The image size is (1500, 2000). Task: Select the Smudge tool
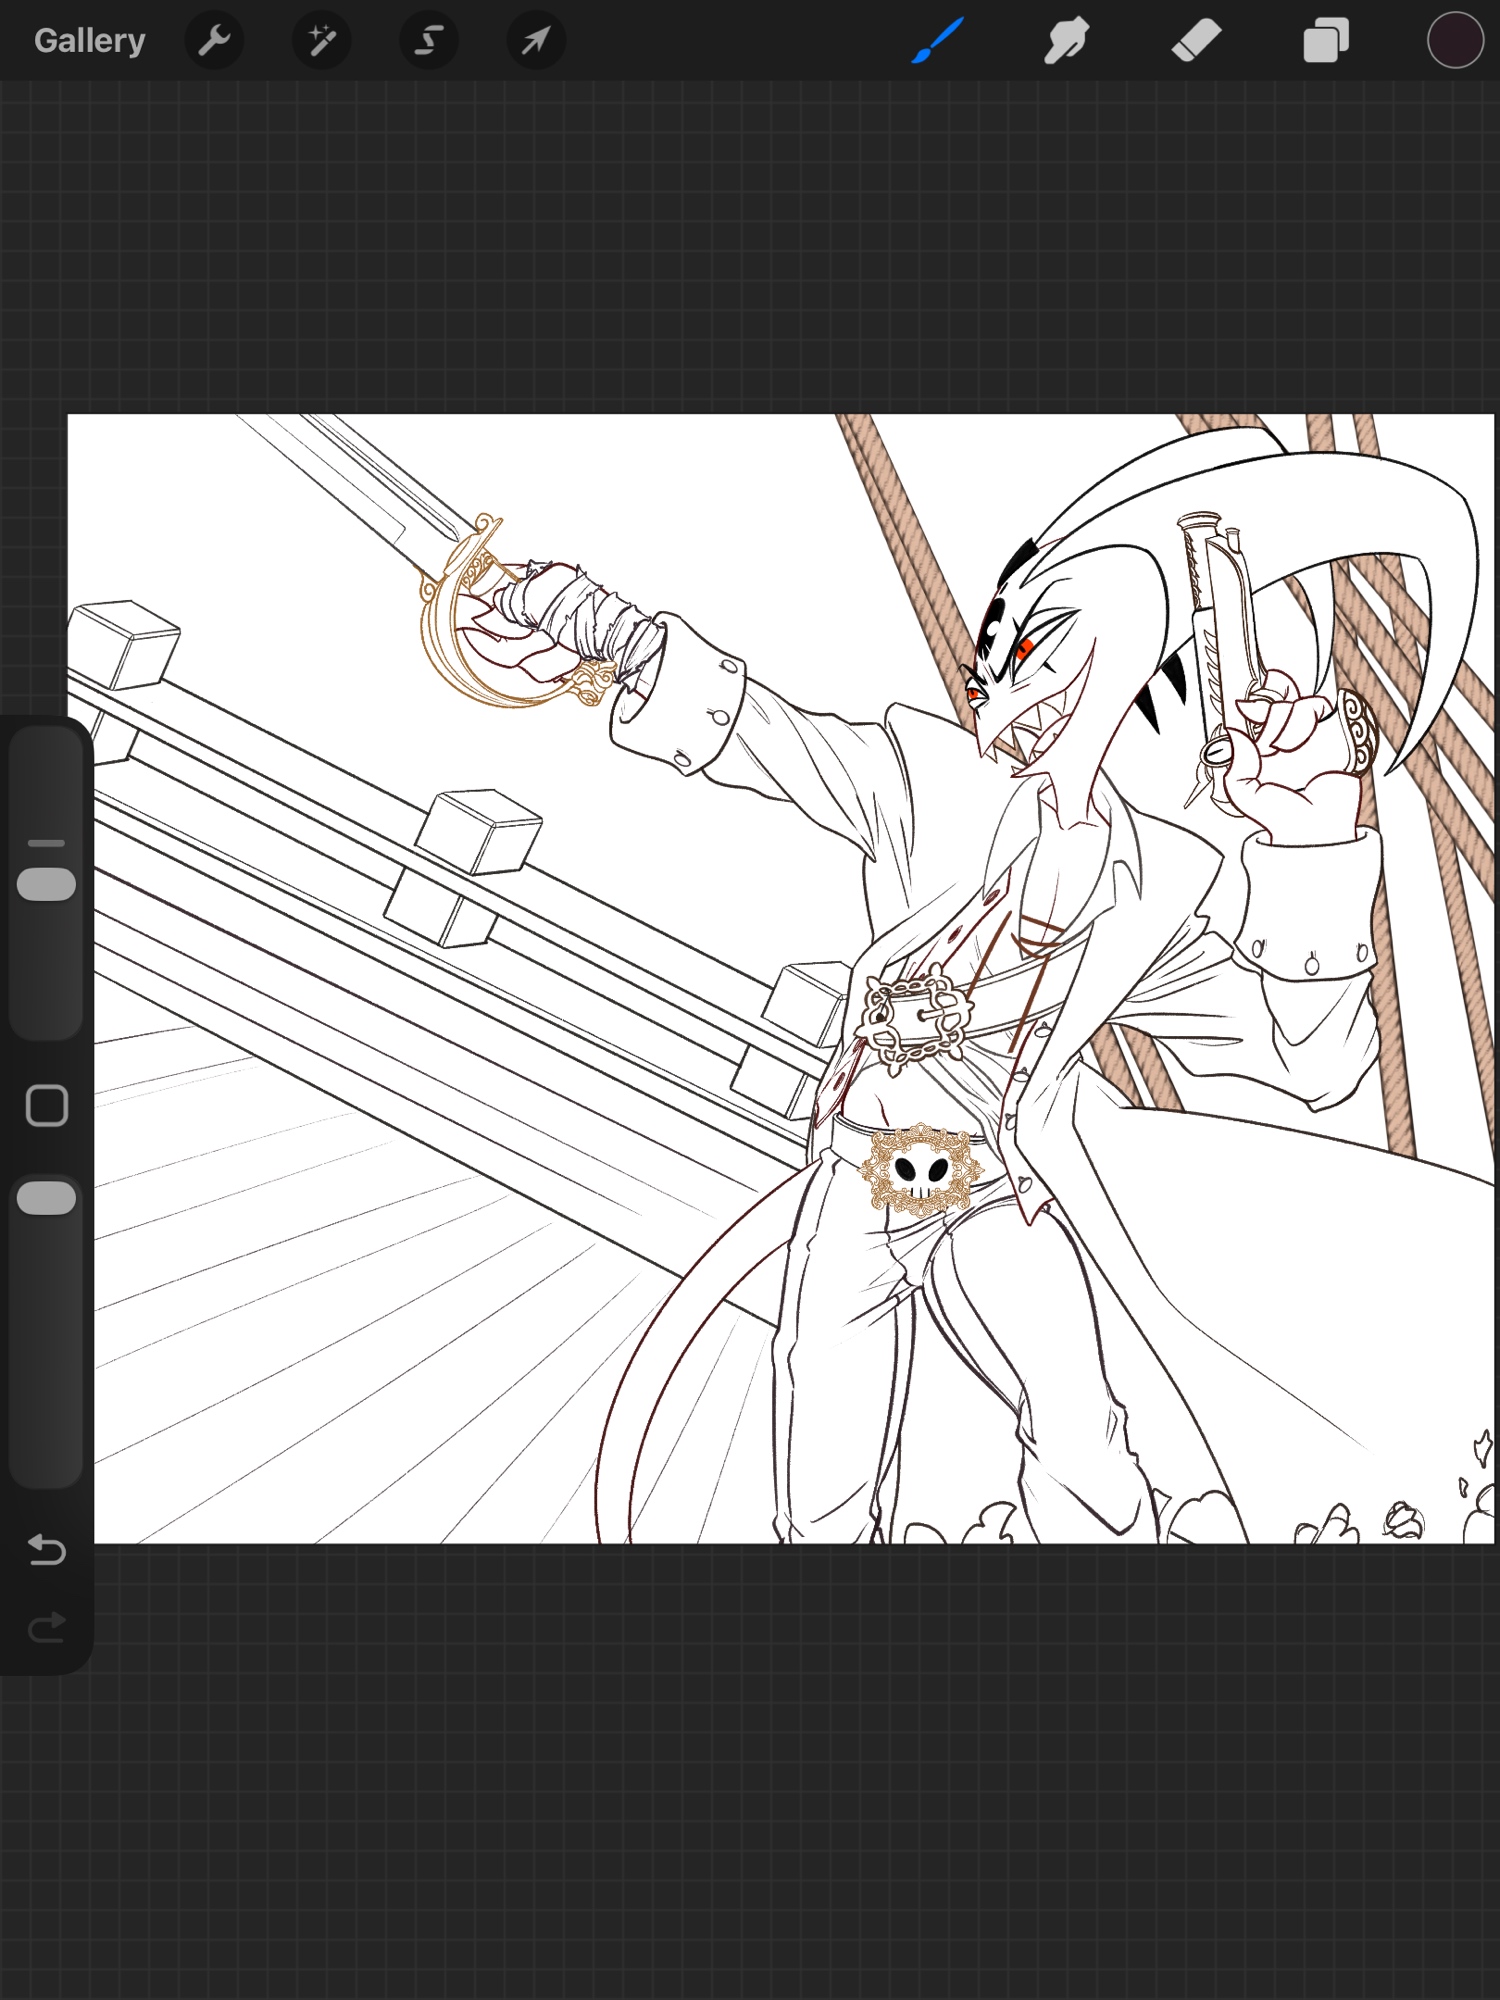click(x=1066, y=41)
